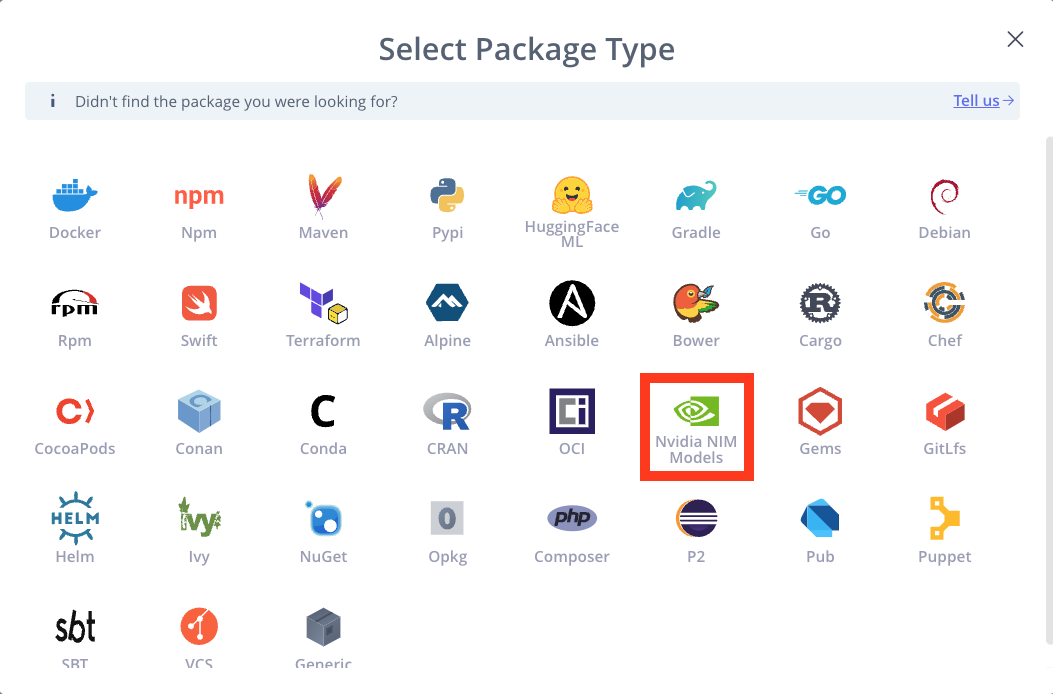1053x694 pixels.
Task: Select the Gradle package type
Action: [695, 205]
